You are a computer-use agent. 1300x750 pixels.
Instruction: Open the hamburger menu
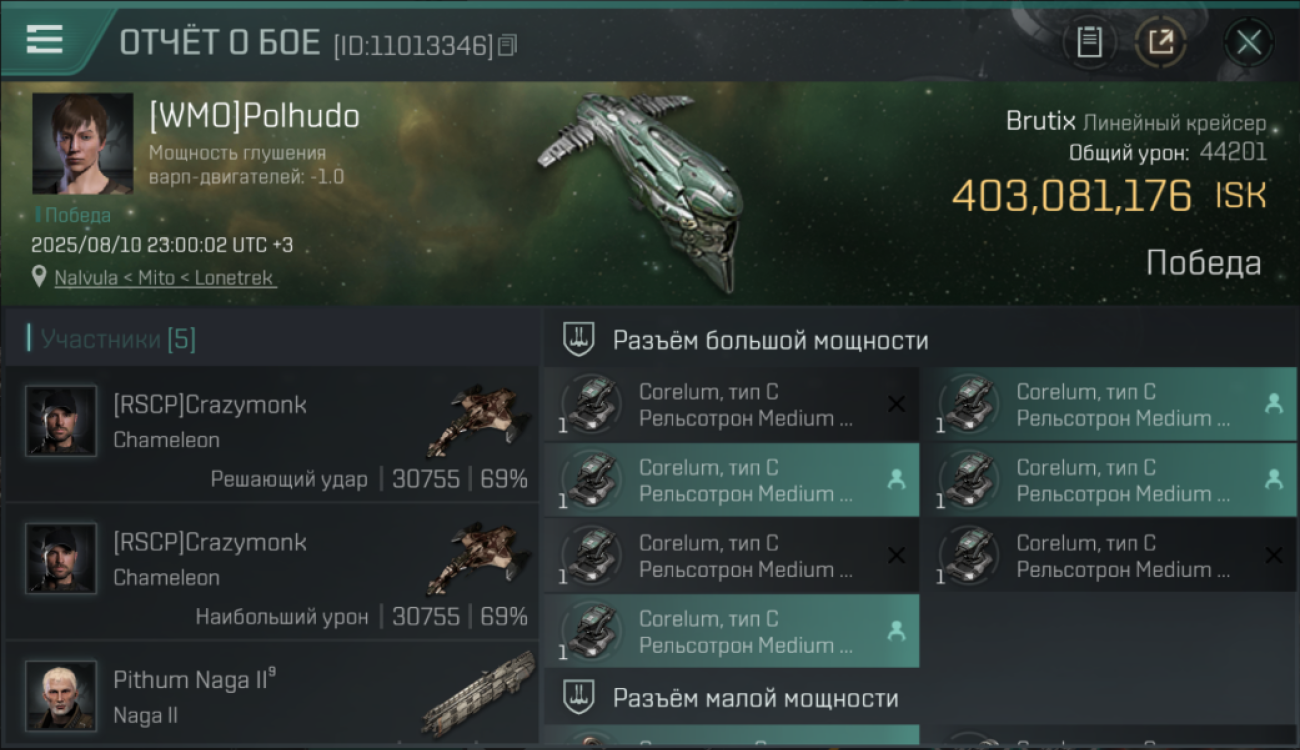[44, 39]
